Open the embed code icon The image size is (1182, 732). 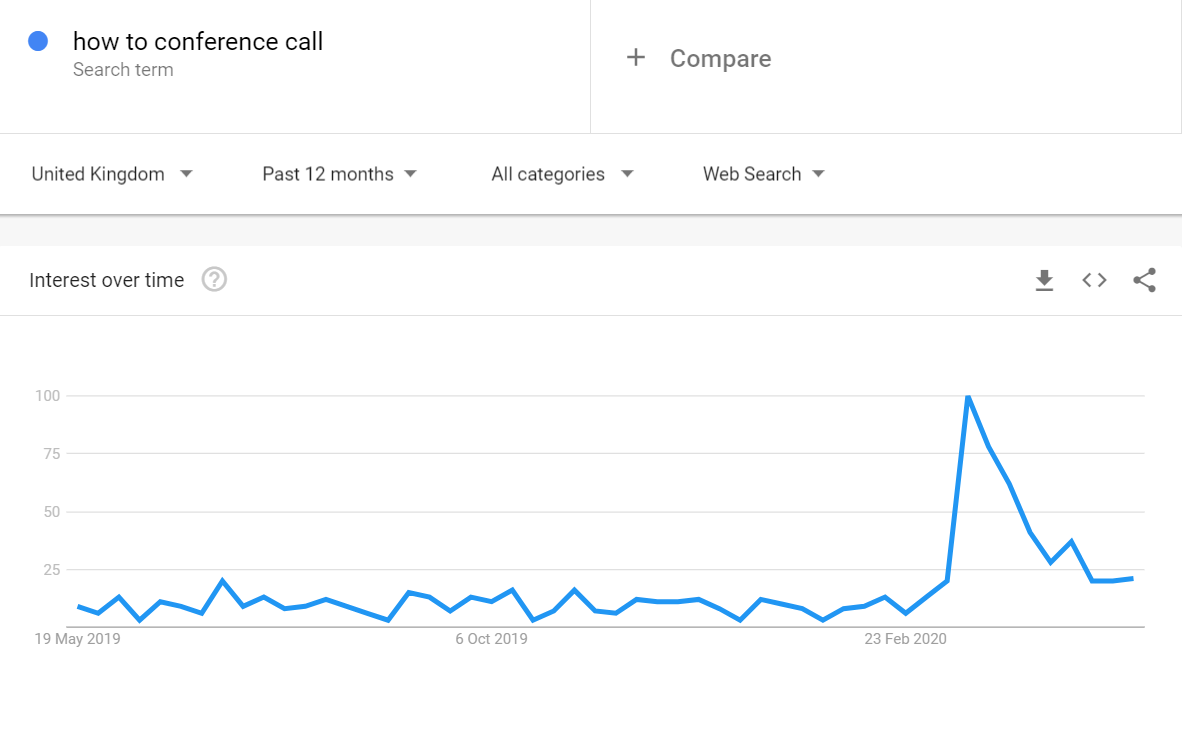pyautogui.click(x=1094, y=280)
